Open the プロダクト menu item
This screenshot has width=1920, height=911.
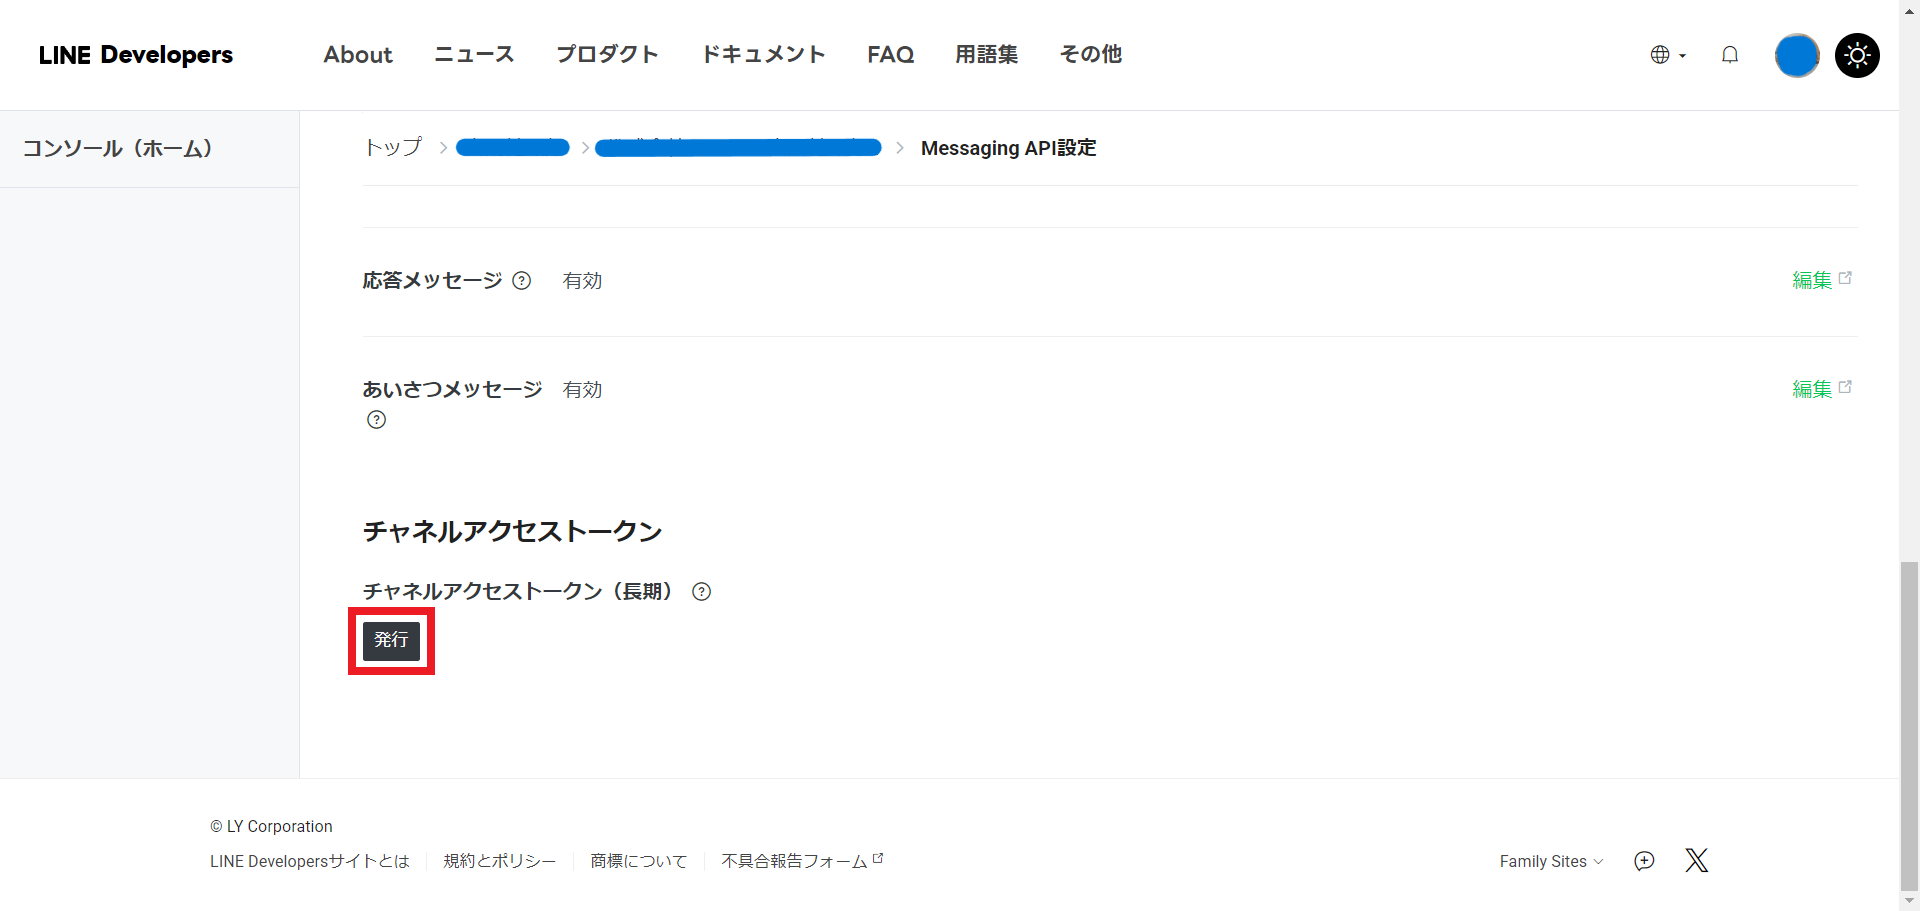607,55
